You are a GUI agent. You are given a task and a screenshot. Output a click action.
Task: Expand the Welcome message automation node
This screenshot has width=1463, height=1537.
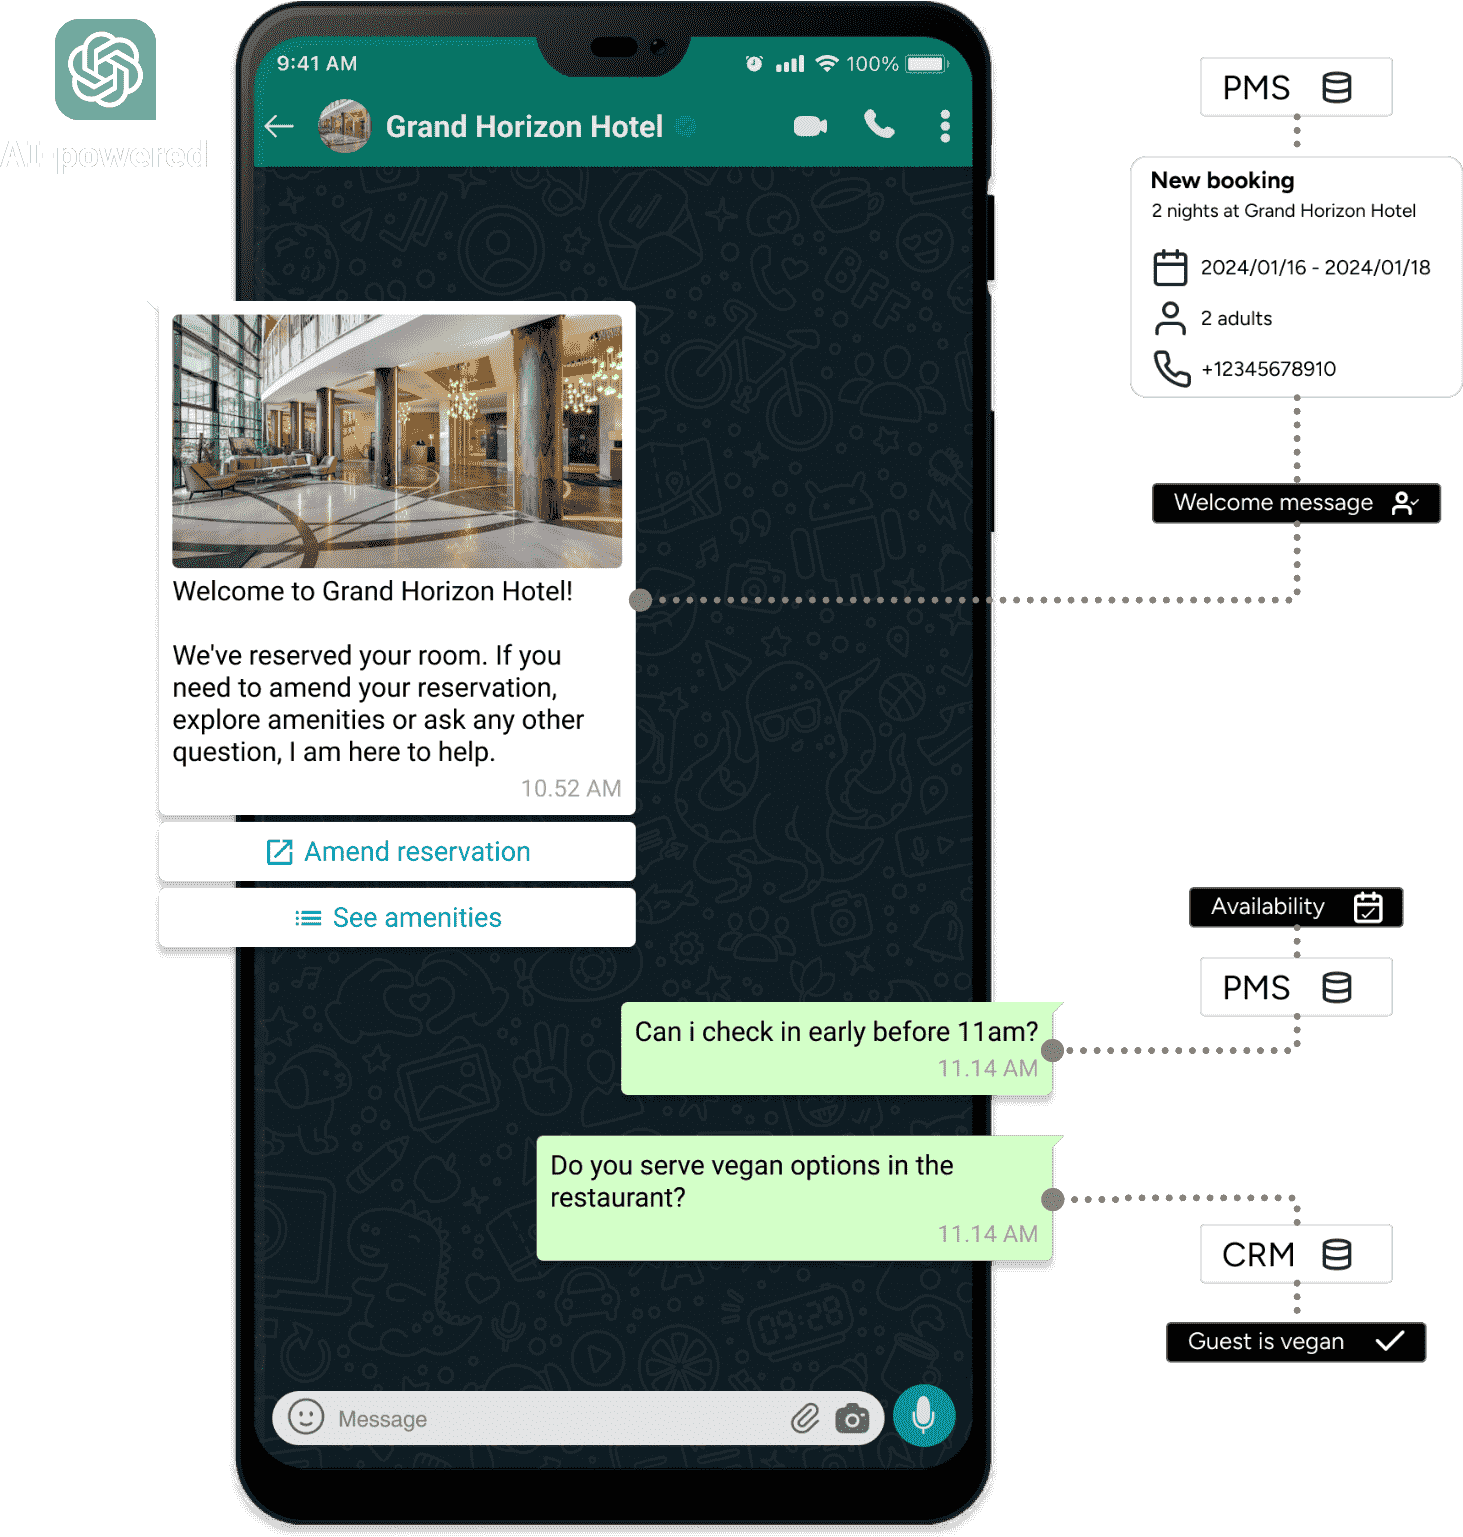tap(1296, 503)
